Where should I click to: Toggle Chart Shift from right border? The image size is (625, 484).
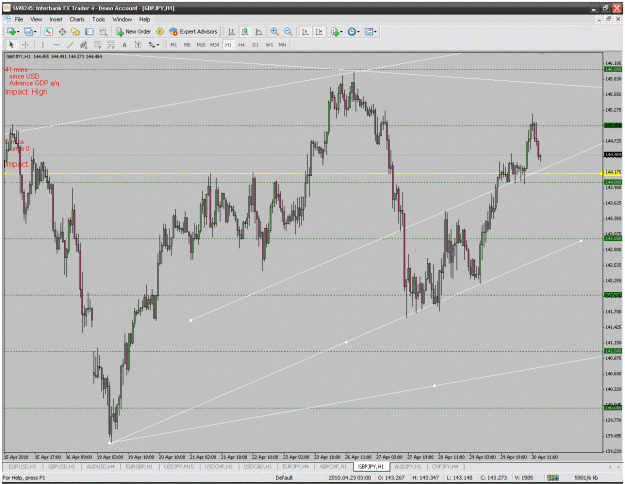coord(319,31)
